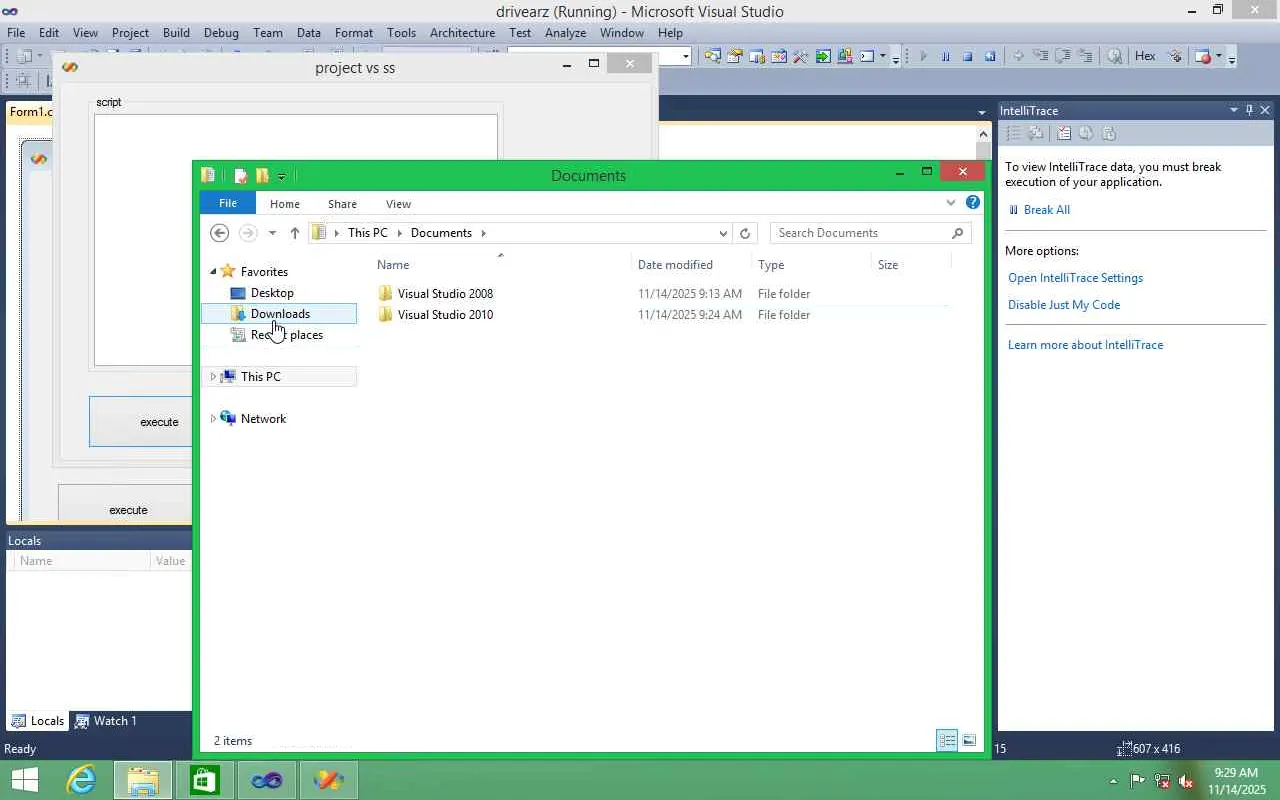The width and height of the screenshot is (1280, 800).
Task: Click the Type column header
Action: tap(811, 265)
